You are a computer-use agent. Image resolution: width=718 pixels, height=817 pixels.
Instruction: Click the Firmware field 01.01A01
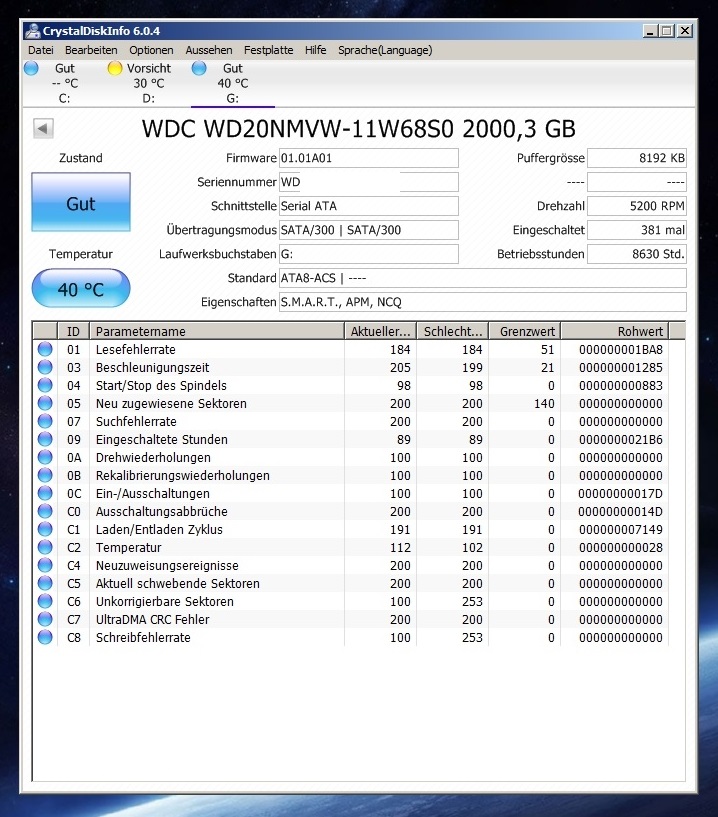coord(368,158)
